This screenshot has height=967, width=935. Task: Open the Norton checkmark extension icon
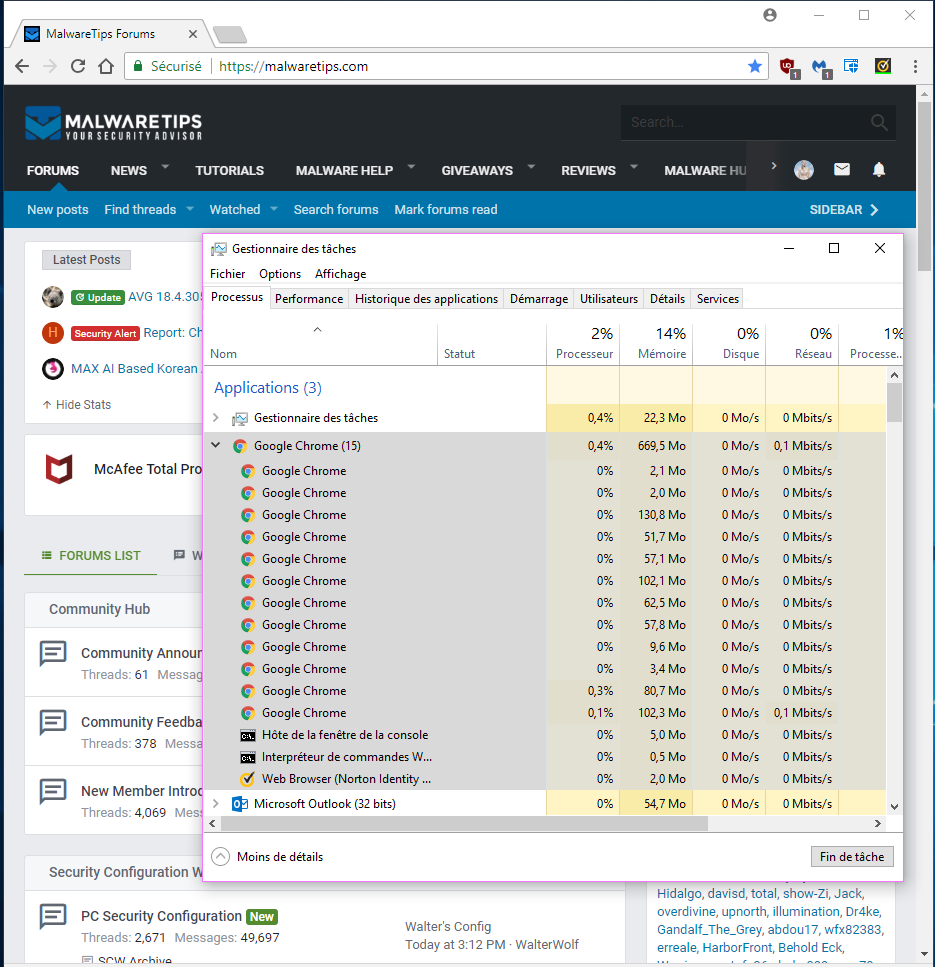(x=883, y=66)
